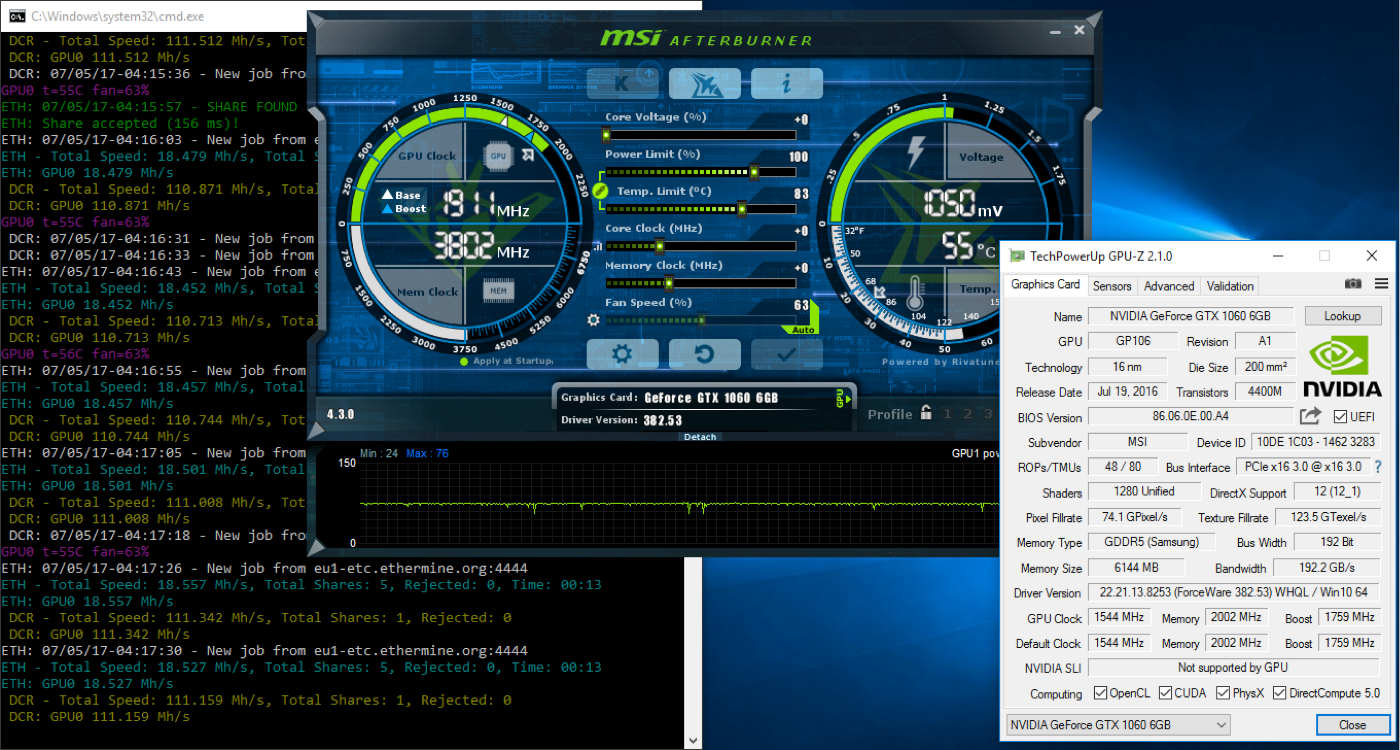The height and width of the screenshot is (750, 1400).
Task: Click the GPU-Z title bar app icon
Action: [1017, 256]
